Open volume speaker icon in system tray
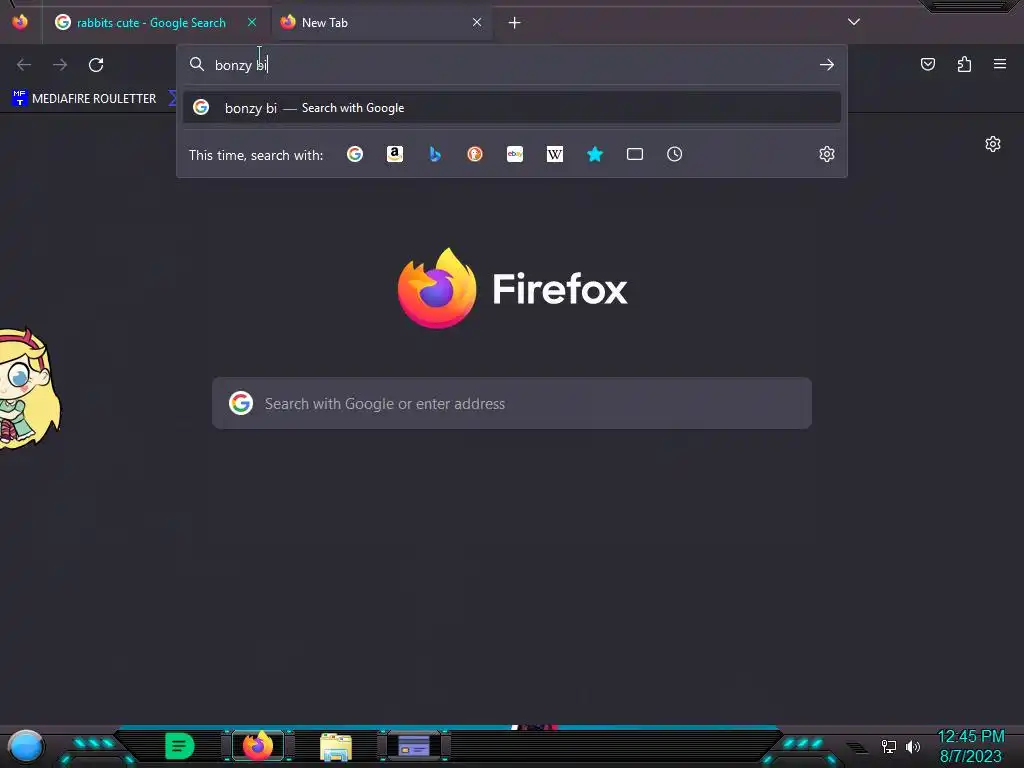This screenshot has height=768, width=1024. pos(913,746)
